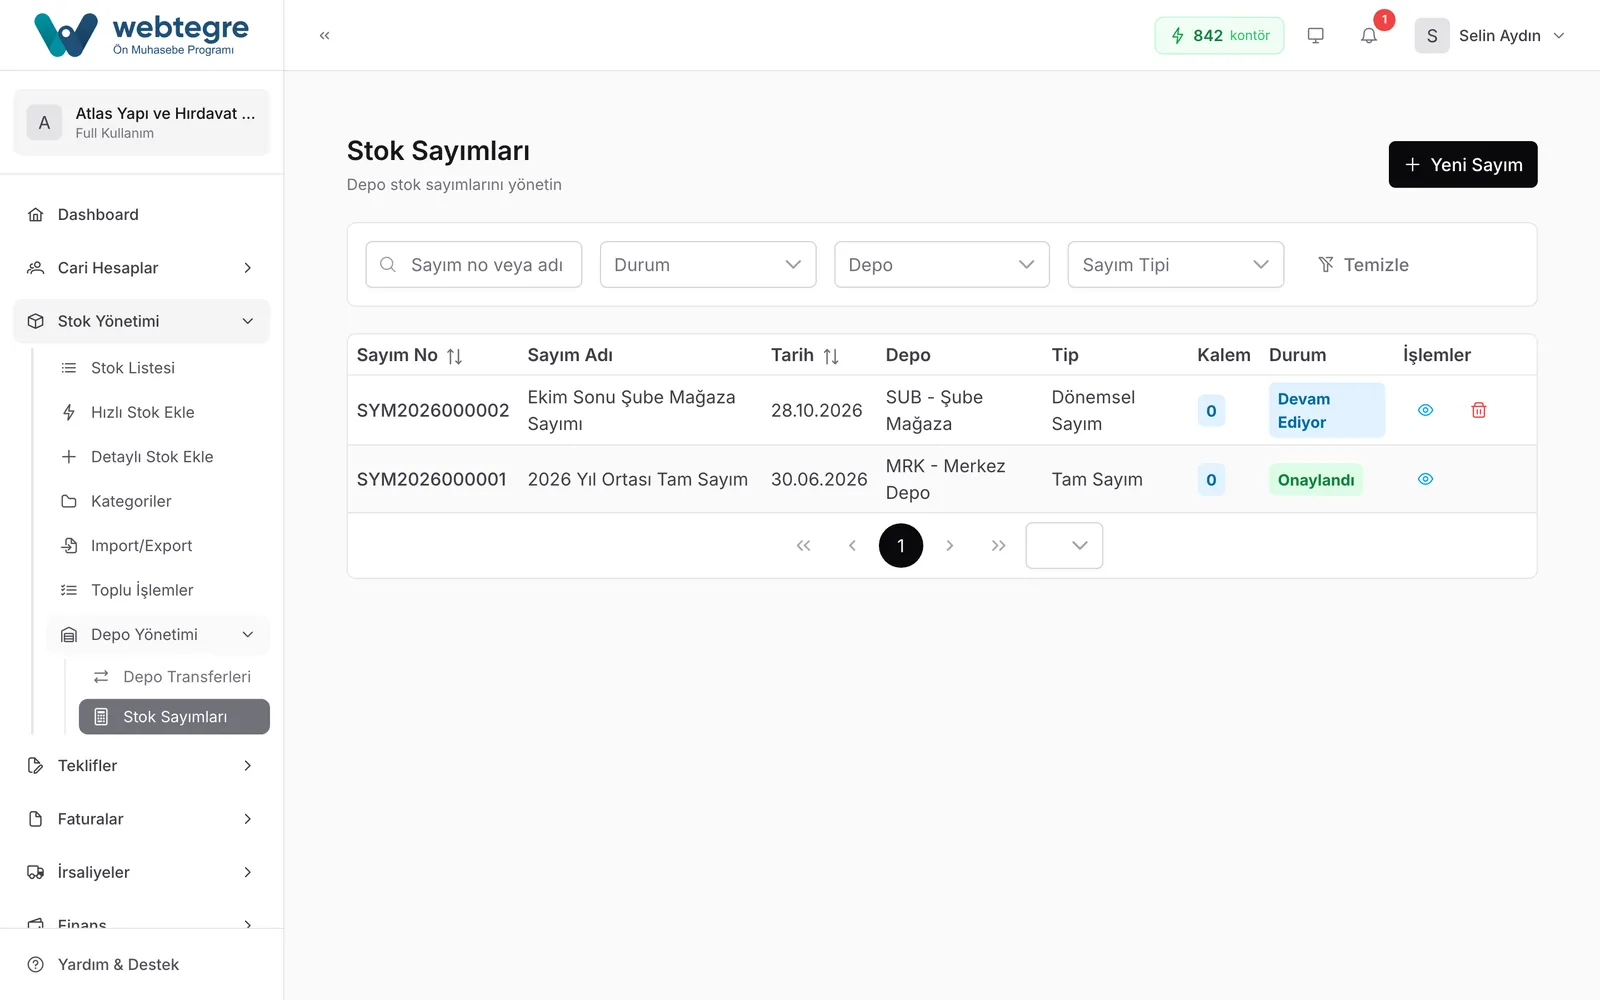This screenshot has width=1600, height=1000.
Task: Open Detaylı Stok Ekle
Action: [158, 457]
